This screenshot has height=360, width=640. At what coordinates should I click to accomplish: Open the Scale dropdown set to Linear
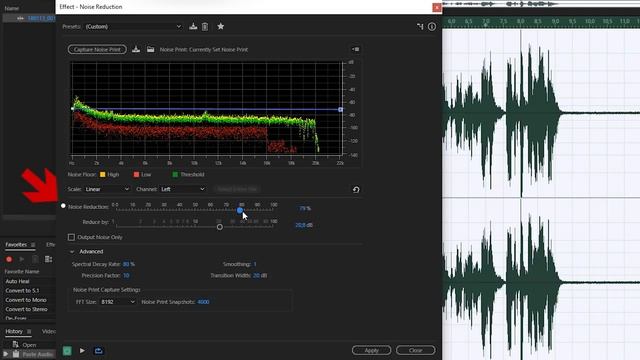pyautogui.click(x=107, y=189)
